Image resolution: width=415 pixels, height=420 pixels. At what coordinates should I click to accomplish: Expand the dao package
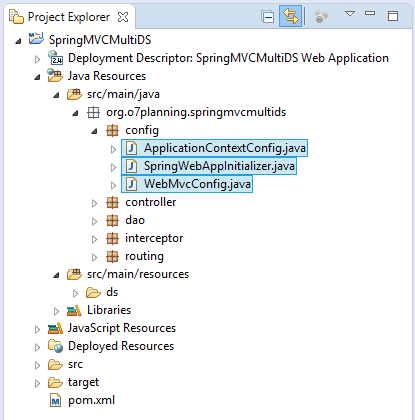tap(94, 221)
